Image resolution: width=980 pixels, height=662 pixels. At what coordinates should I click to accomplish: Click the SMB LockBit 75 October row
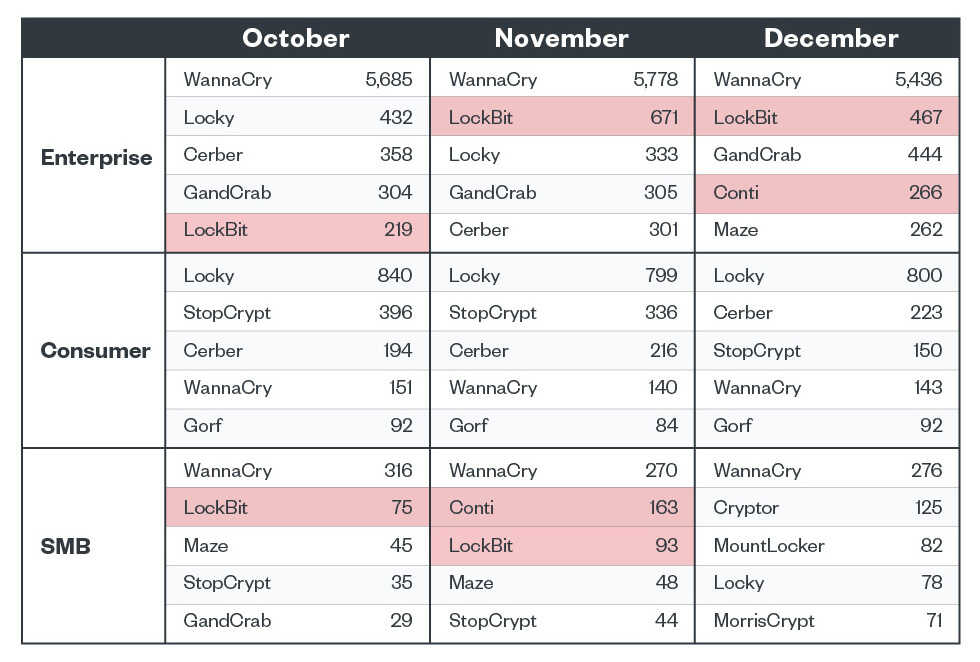point(297,508)
